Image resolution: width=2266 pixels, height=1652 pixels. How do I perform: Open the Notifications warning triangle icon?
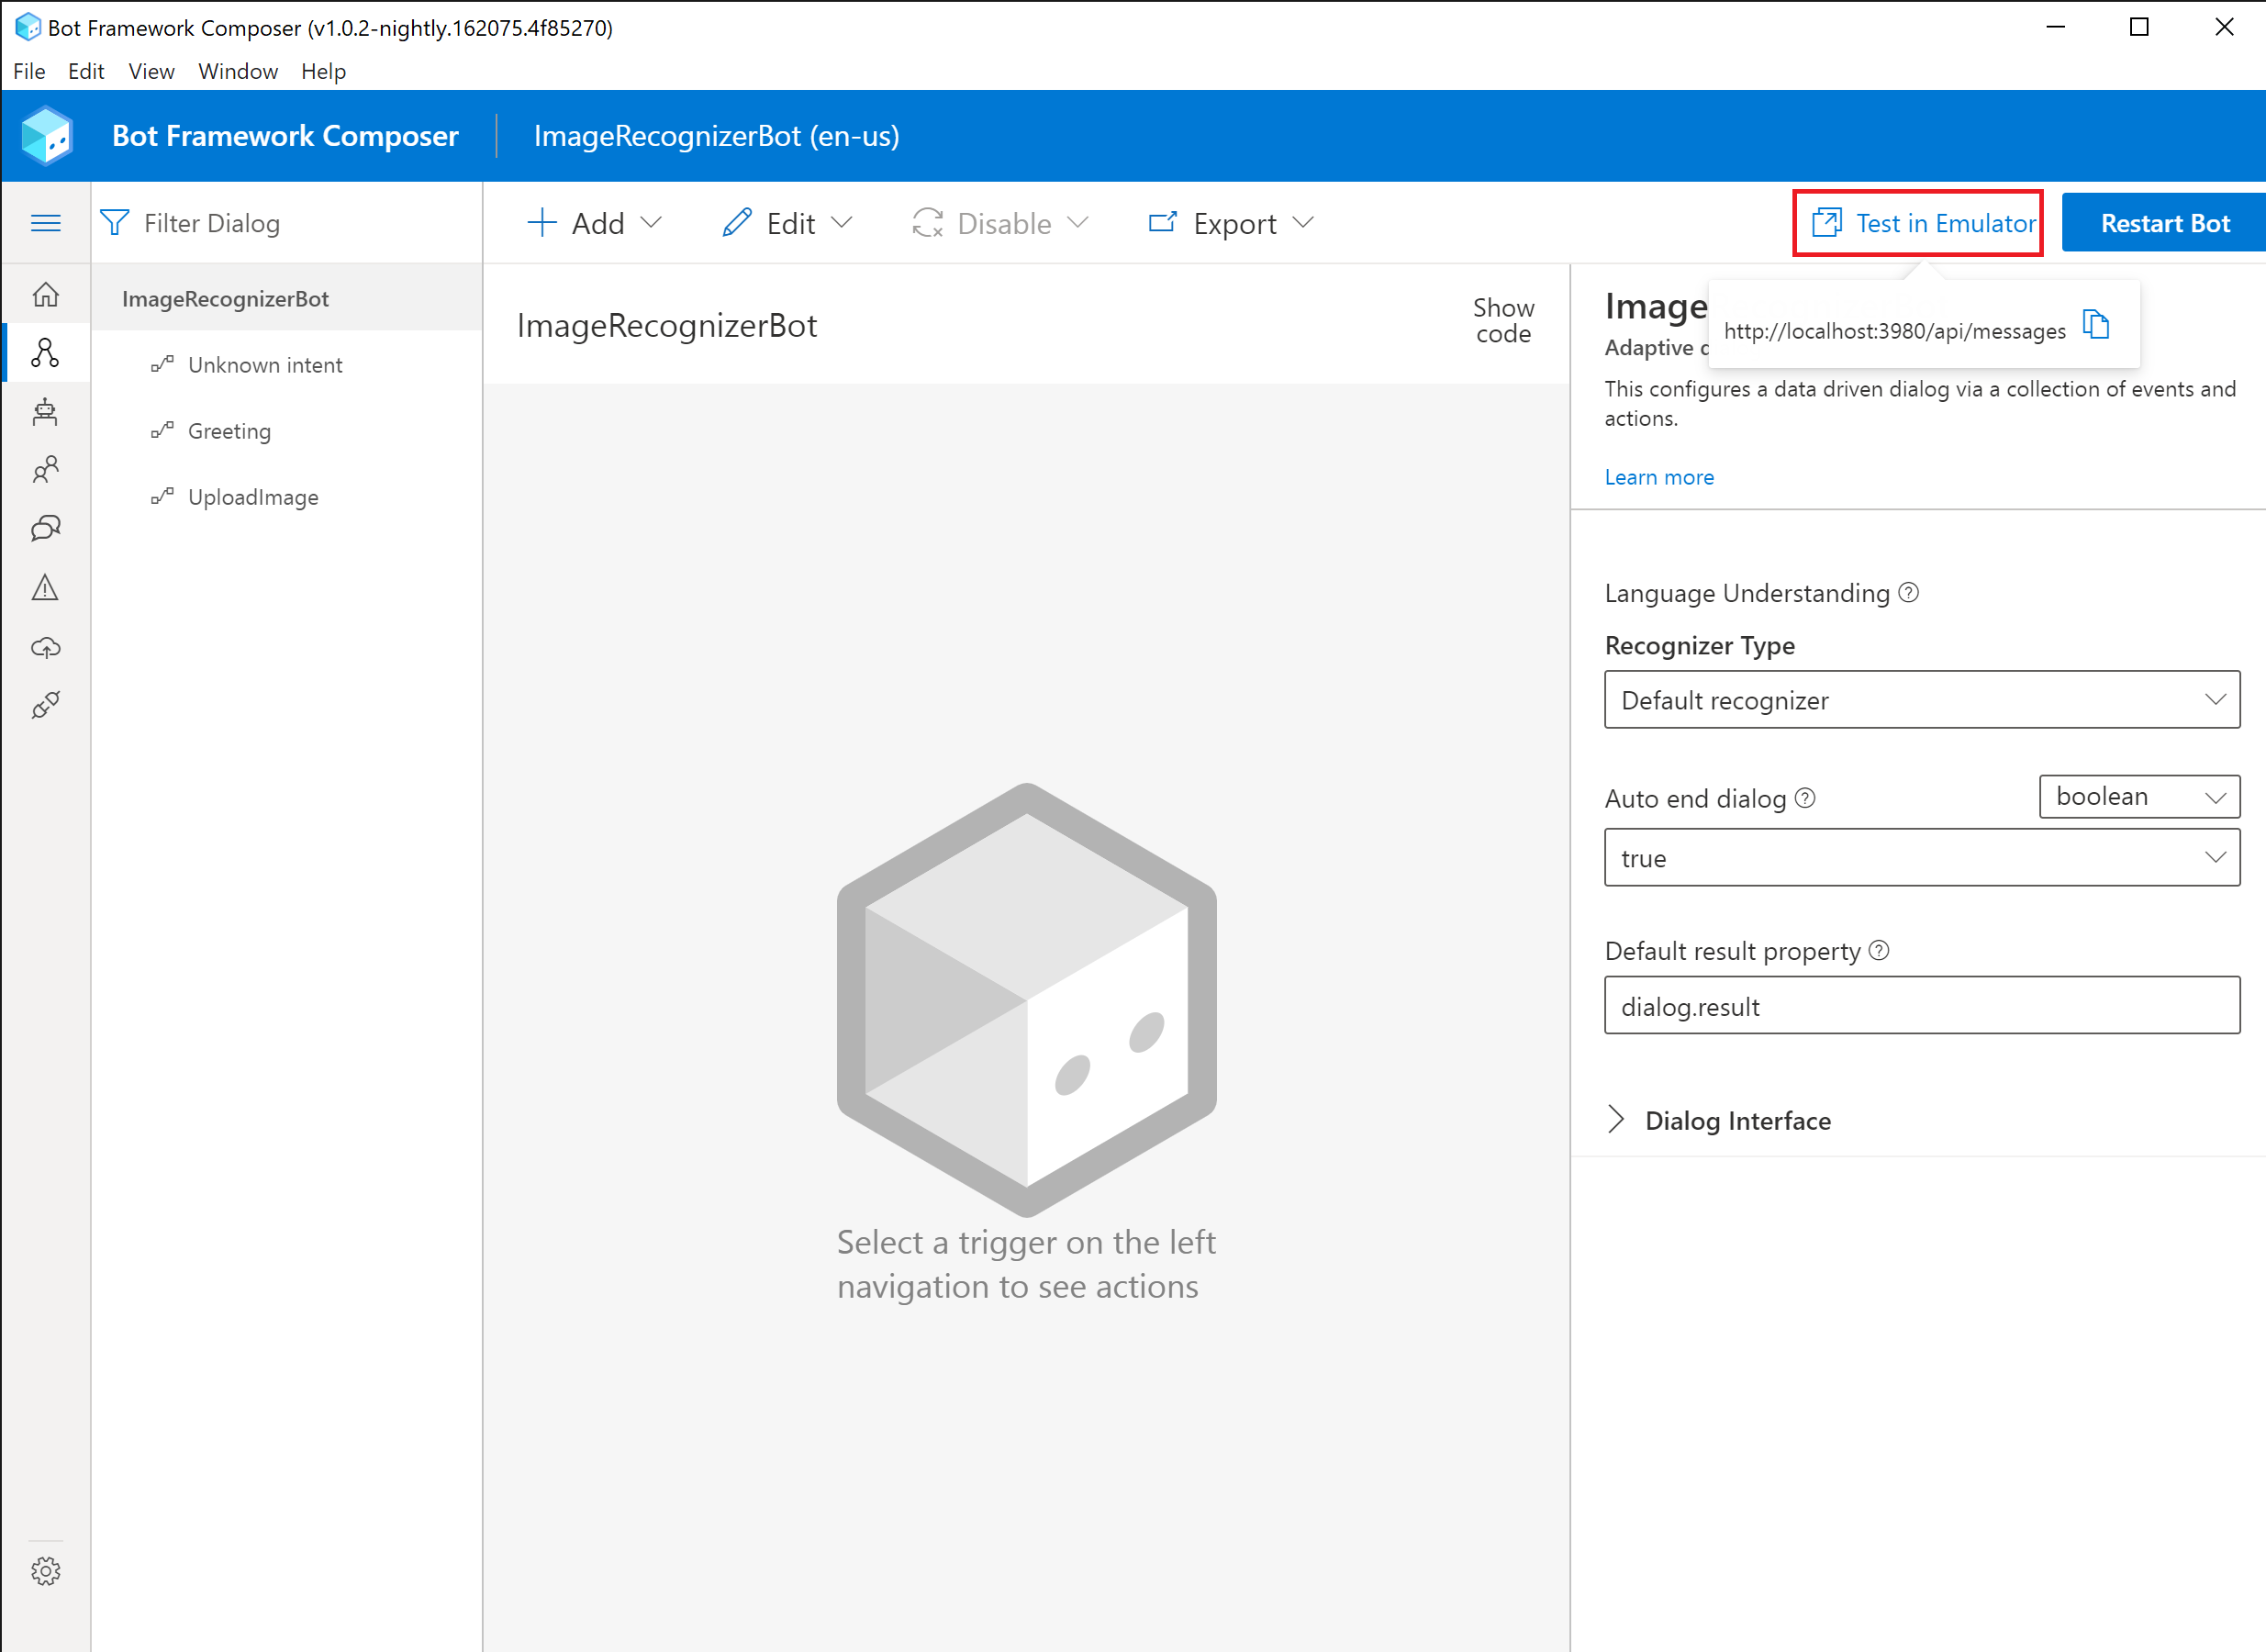tap(46, 587)
